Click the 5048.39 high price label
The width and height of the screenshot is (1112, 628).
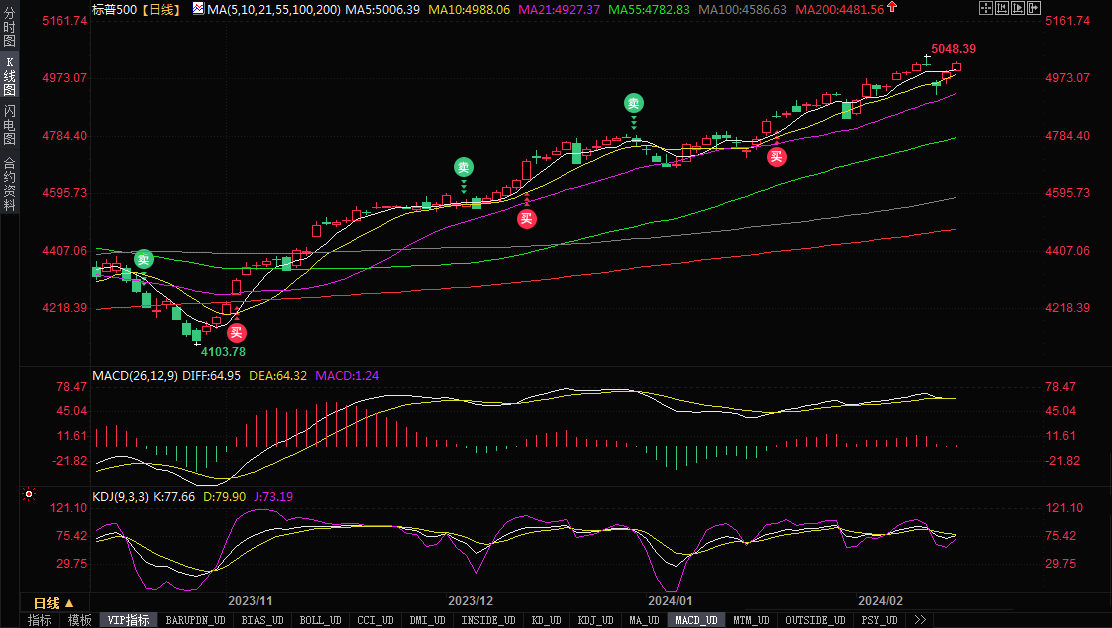point(952,48)
